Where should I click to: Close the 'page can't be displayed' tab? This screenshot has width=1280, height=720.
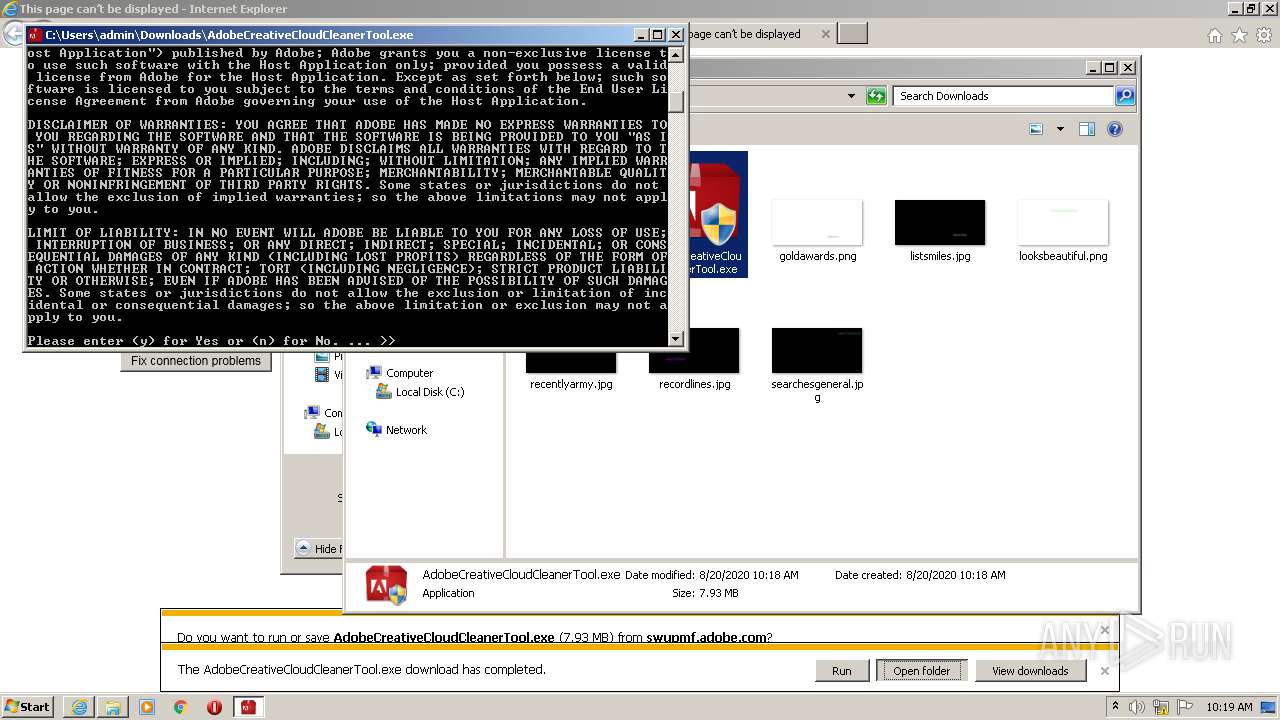point(825,34)
